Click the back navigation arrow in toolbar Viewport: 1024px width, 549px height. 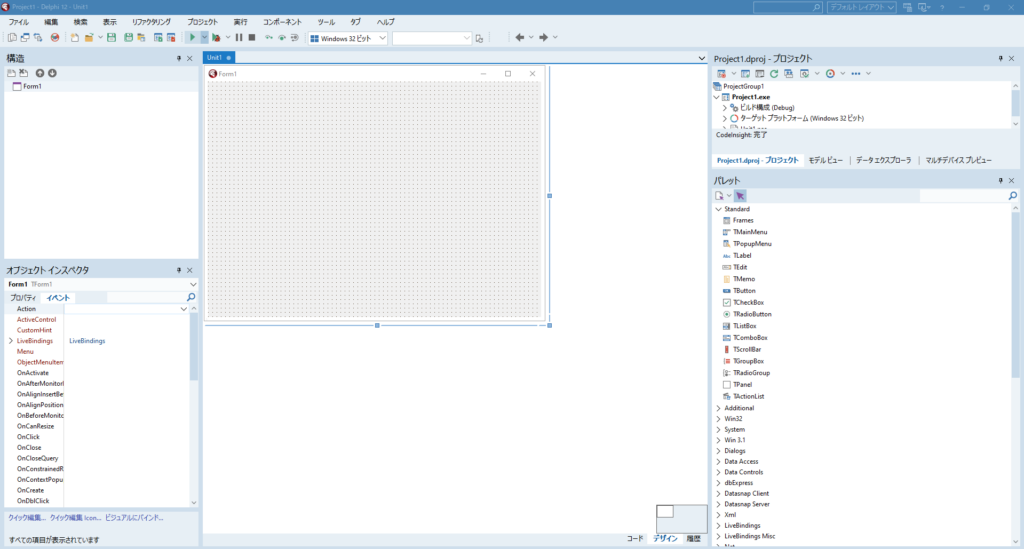pyautogui.click(x=519, y=38)
